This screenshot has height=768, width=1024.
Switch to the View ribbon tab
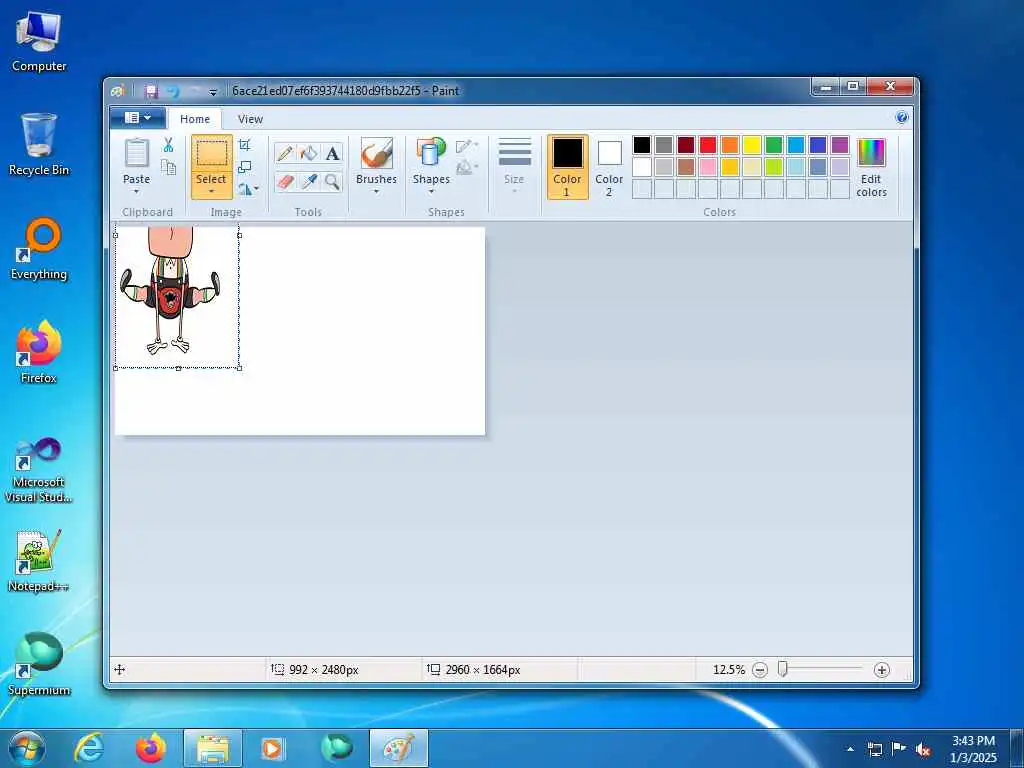click(250, 119)
